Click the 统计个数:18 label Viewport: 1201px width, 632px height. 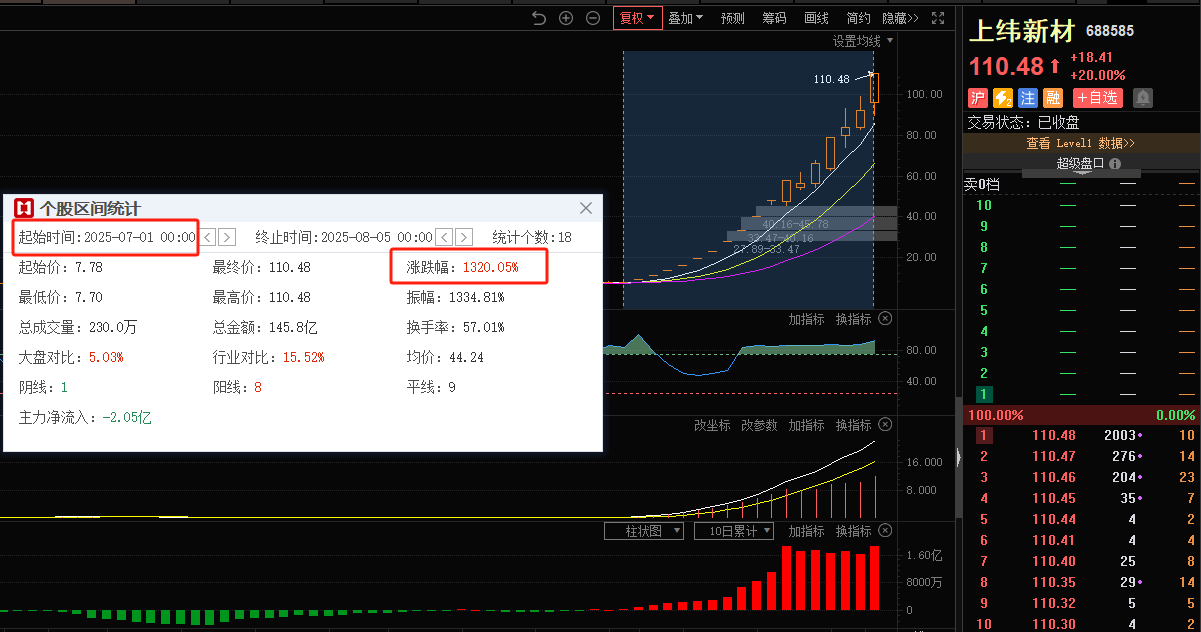532,237
